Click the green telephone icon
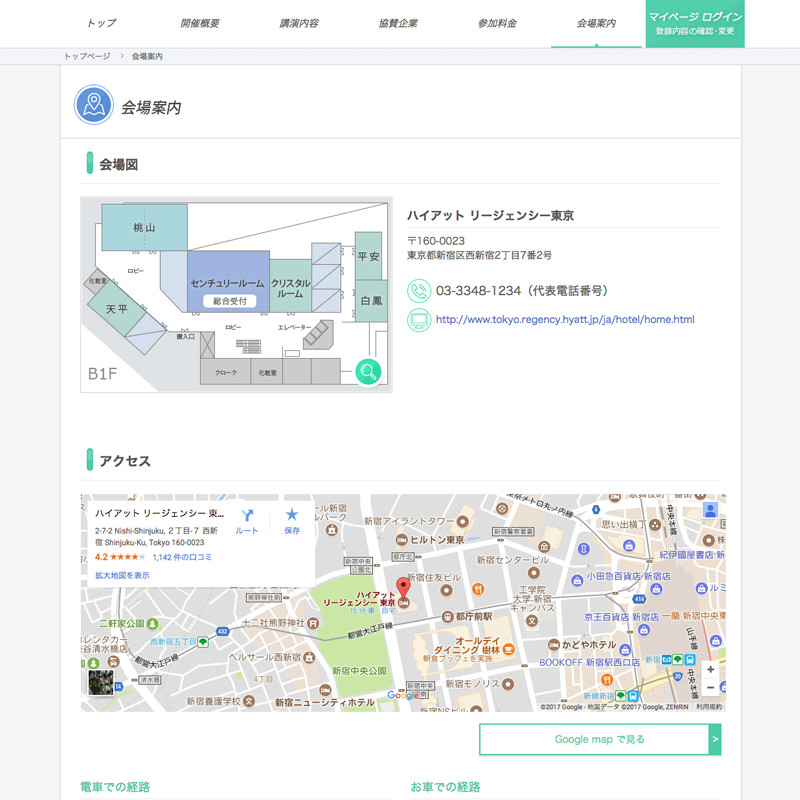The height and width of the screenshot is (800, 800). tap(419, 291)
